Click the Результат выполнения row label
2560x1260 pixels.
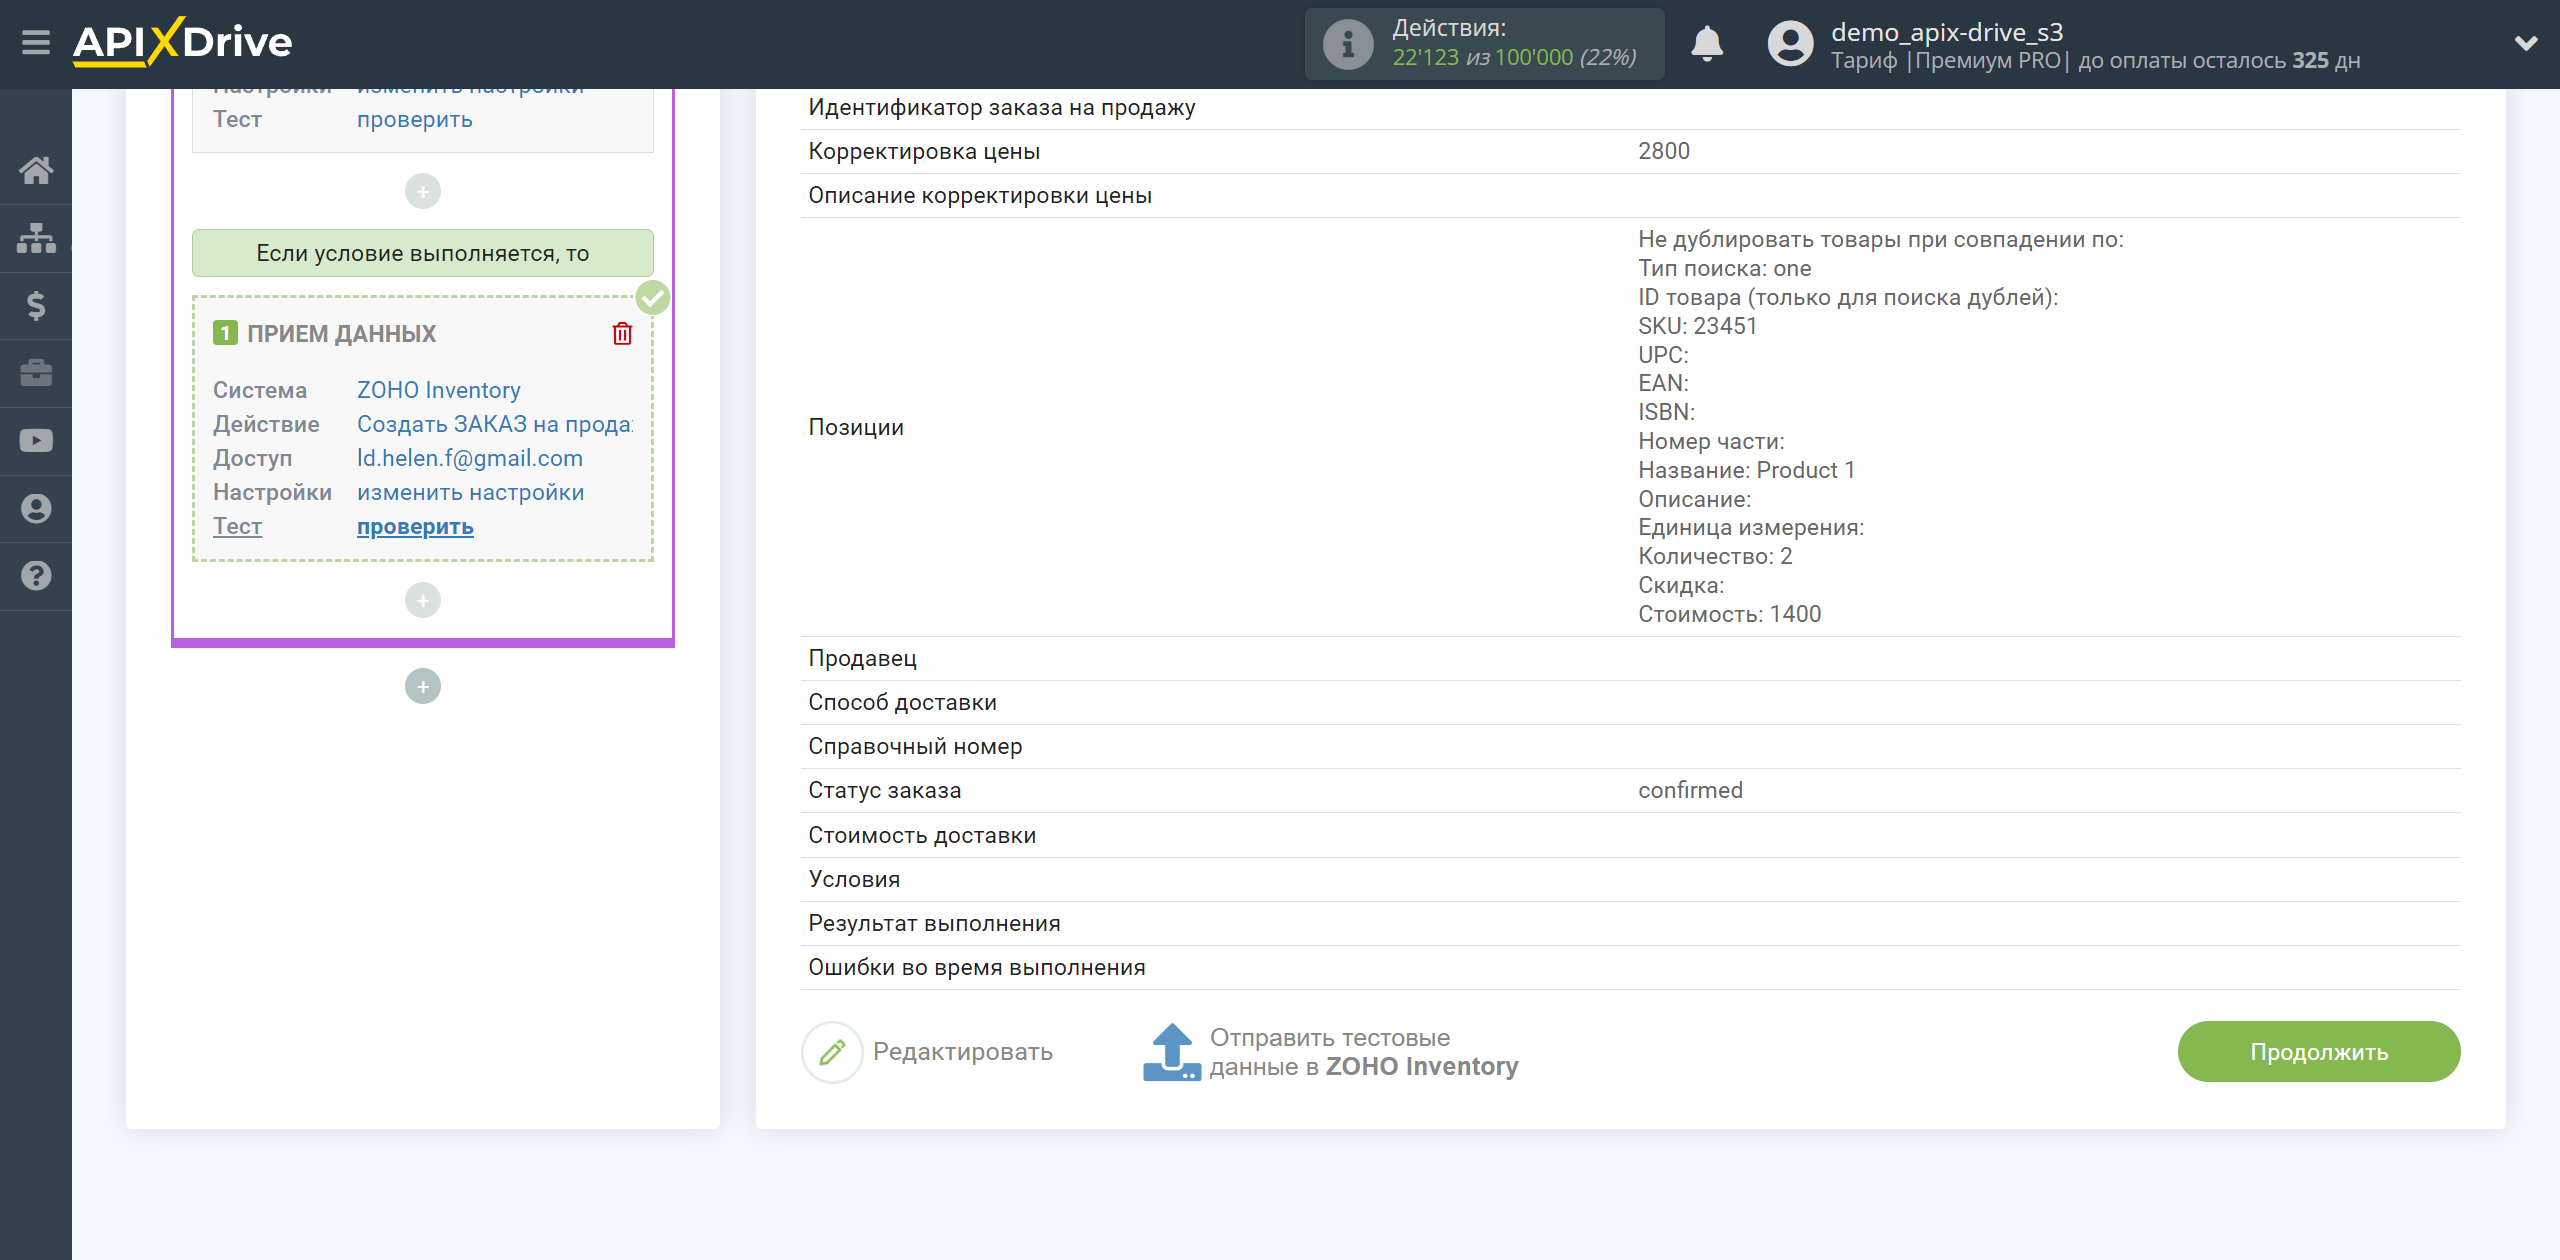[934, 923]
